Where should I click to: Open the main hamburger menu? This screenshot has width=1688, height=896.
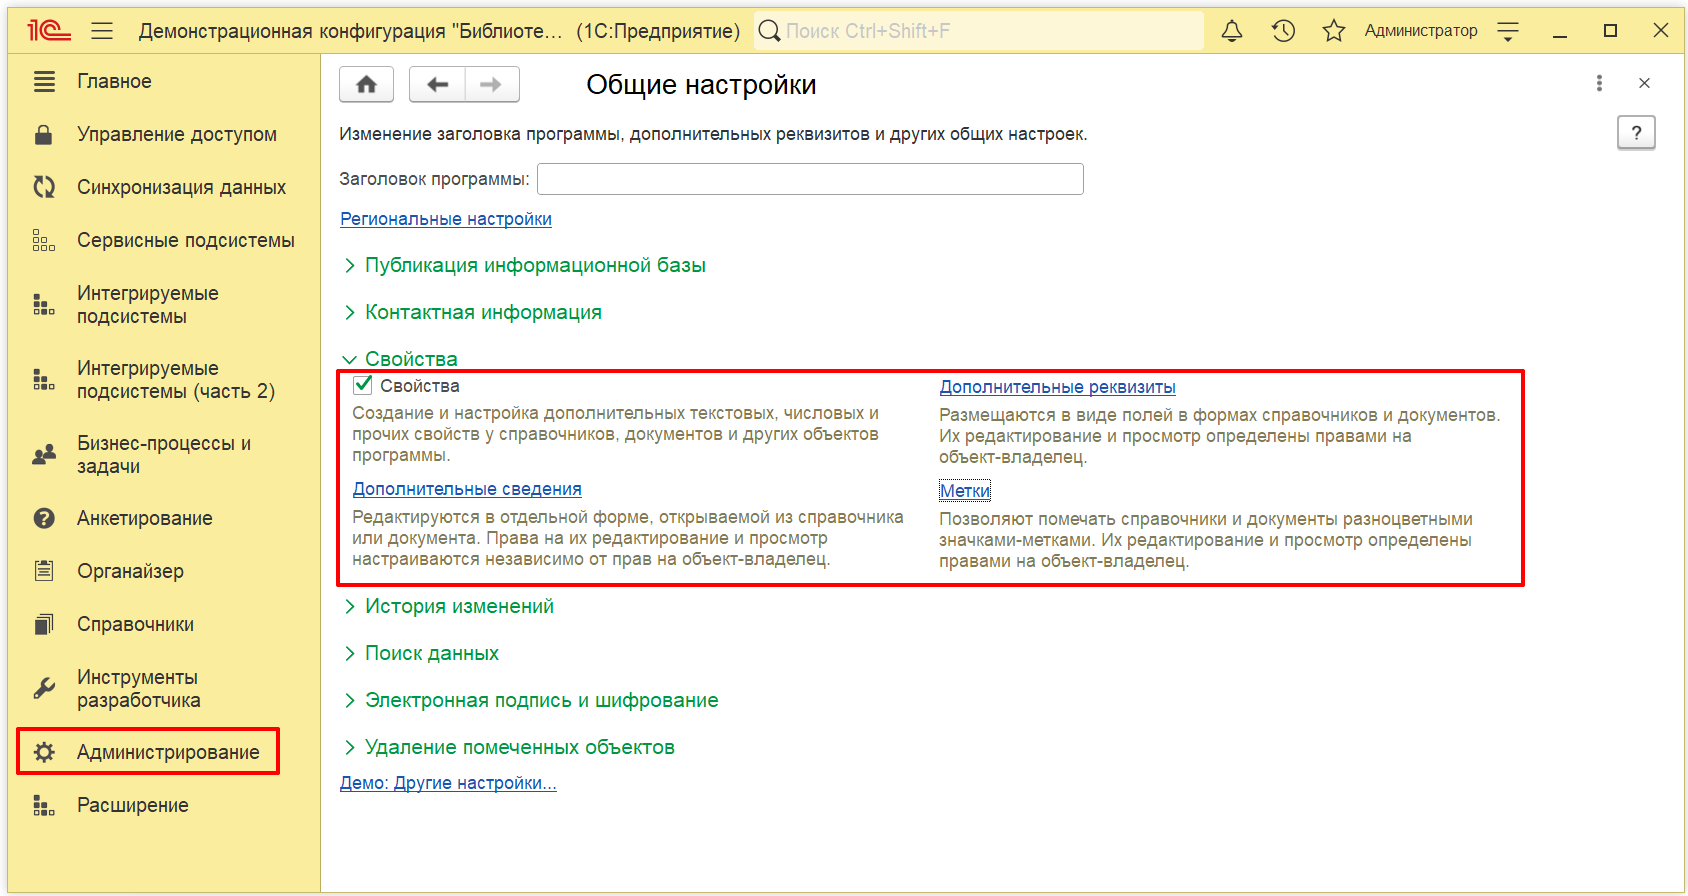pyautogui.click(x=102, y=31)
